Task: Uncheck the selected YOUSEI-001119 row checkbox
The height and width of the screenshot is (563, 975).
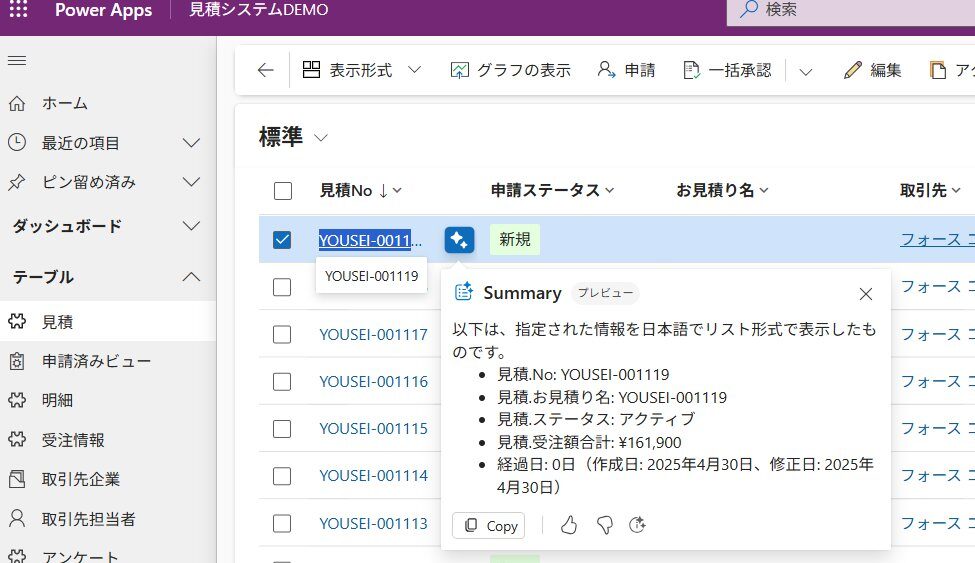Action: click(282, 240)
